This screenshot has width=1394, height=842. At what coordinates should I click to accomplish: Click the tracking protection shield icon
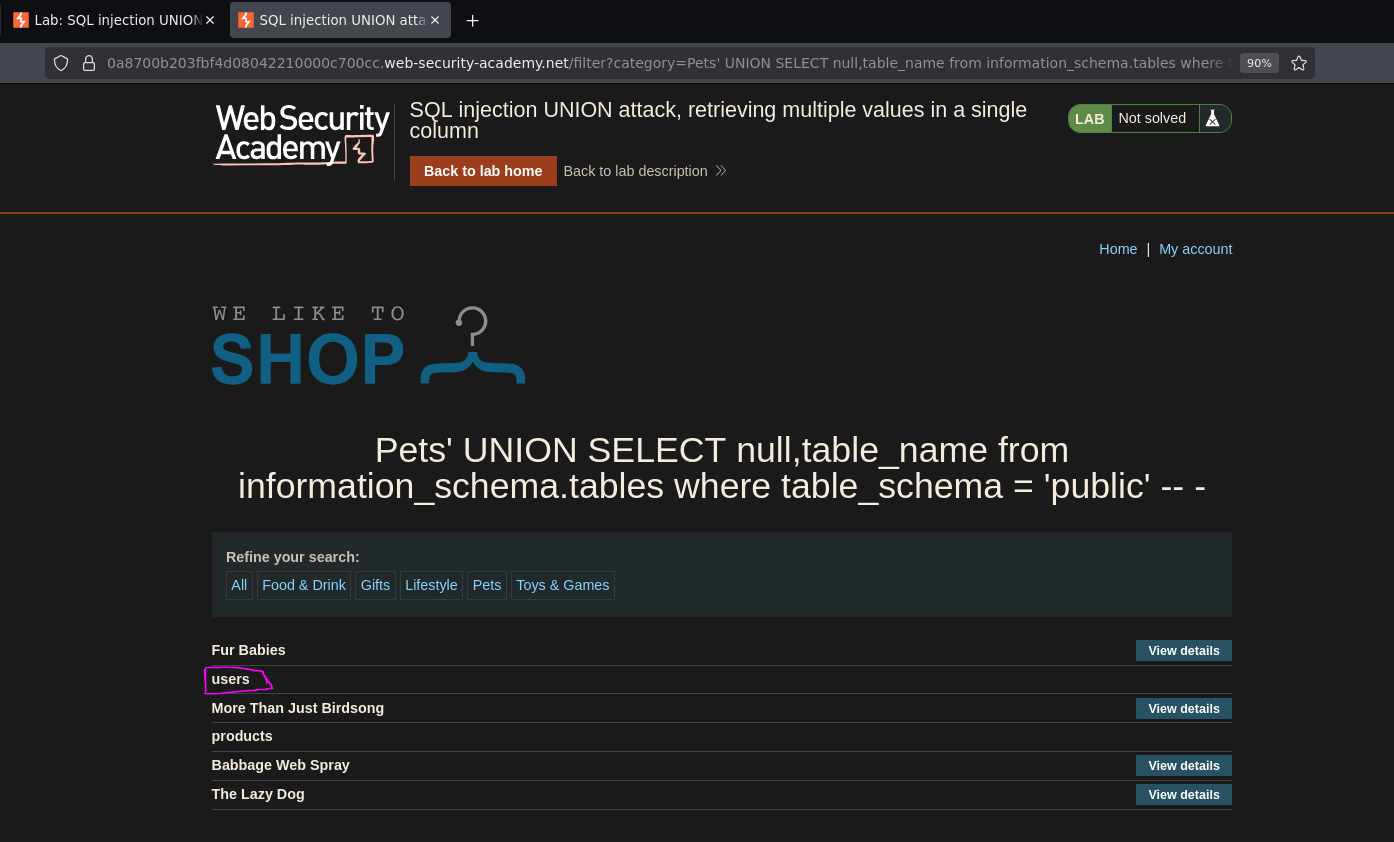[61, 63]
